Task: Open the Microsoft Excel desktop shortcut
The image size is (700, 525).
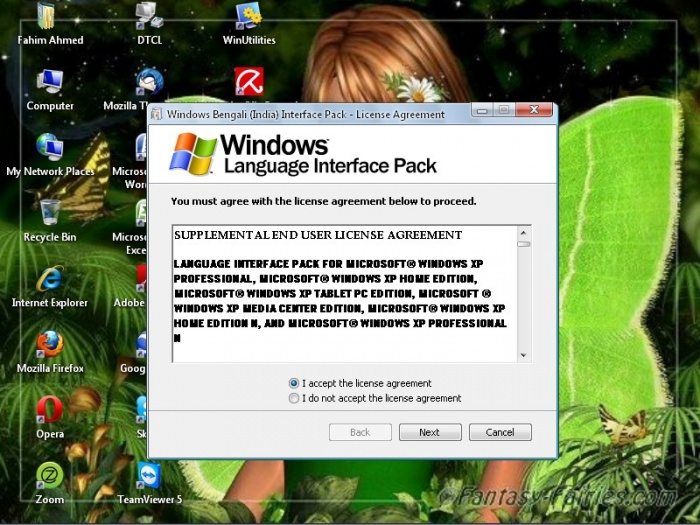Action: click(141, 212)
